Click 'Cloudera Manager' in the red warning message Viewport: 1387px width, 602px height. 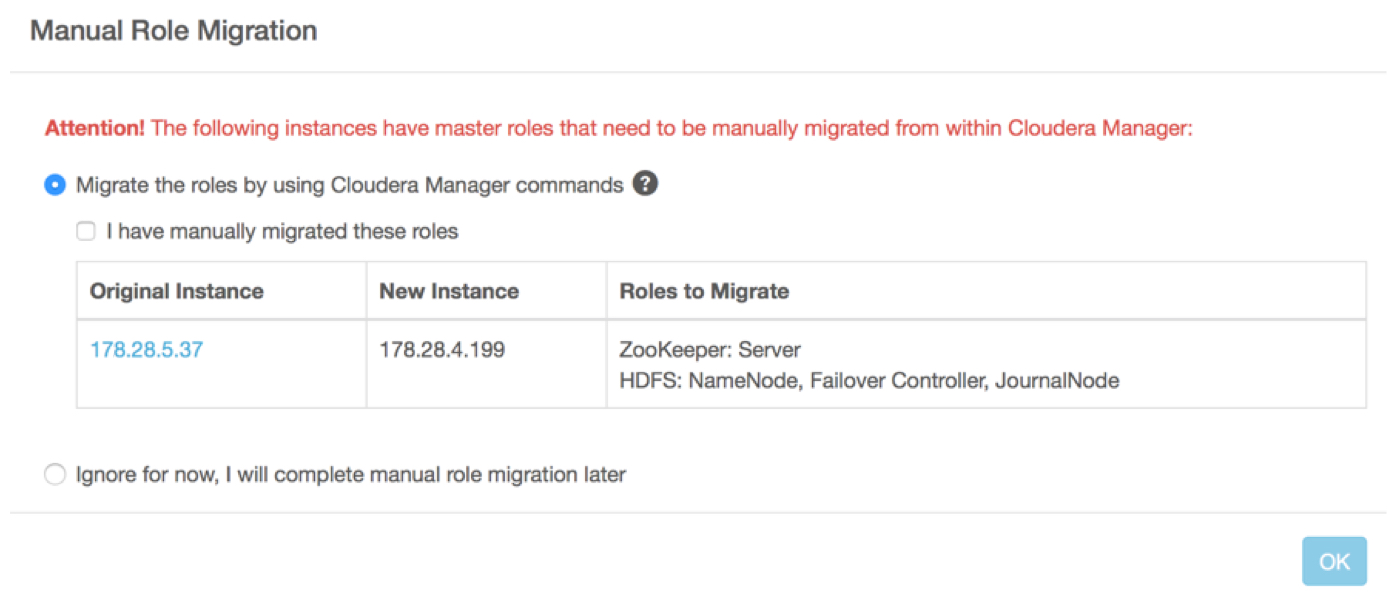(x=1098, y=128)
